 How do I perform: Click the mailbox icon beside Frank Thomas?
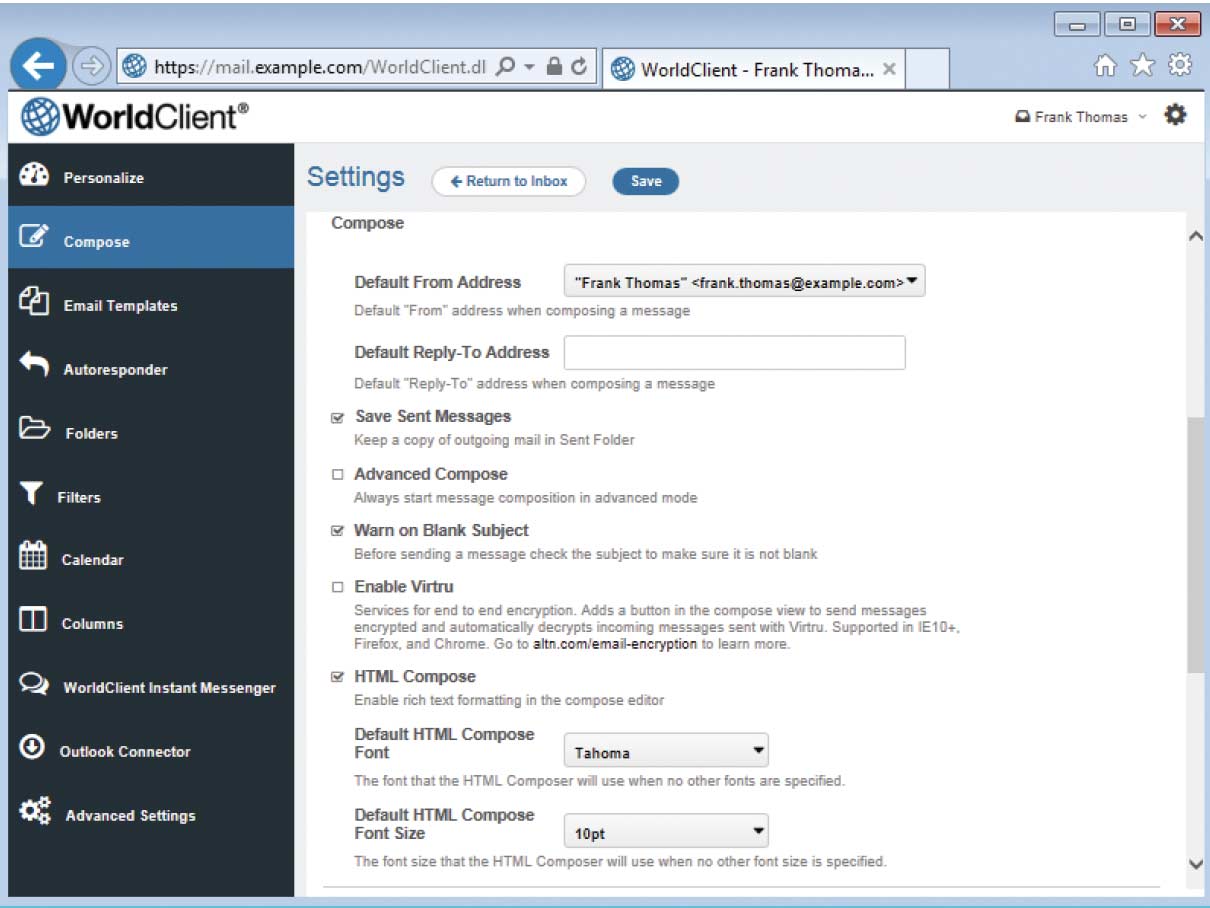pos(1022,117)
